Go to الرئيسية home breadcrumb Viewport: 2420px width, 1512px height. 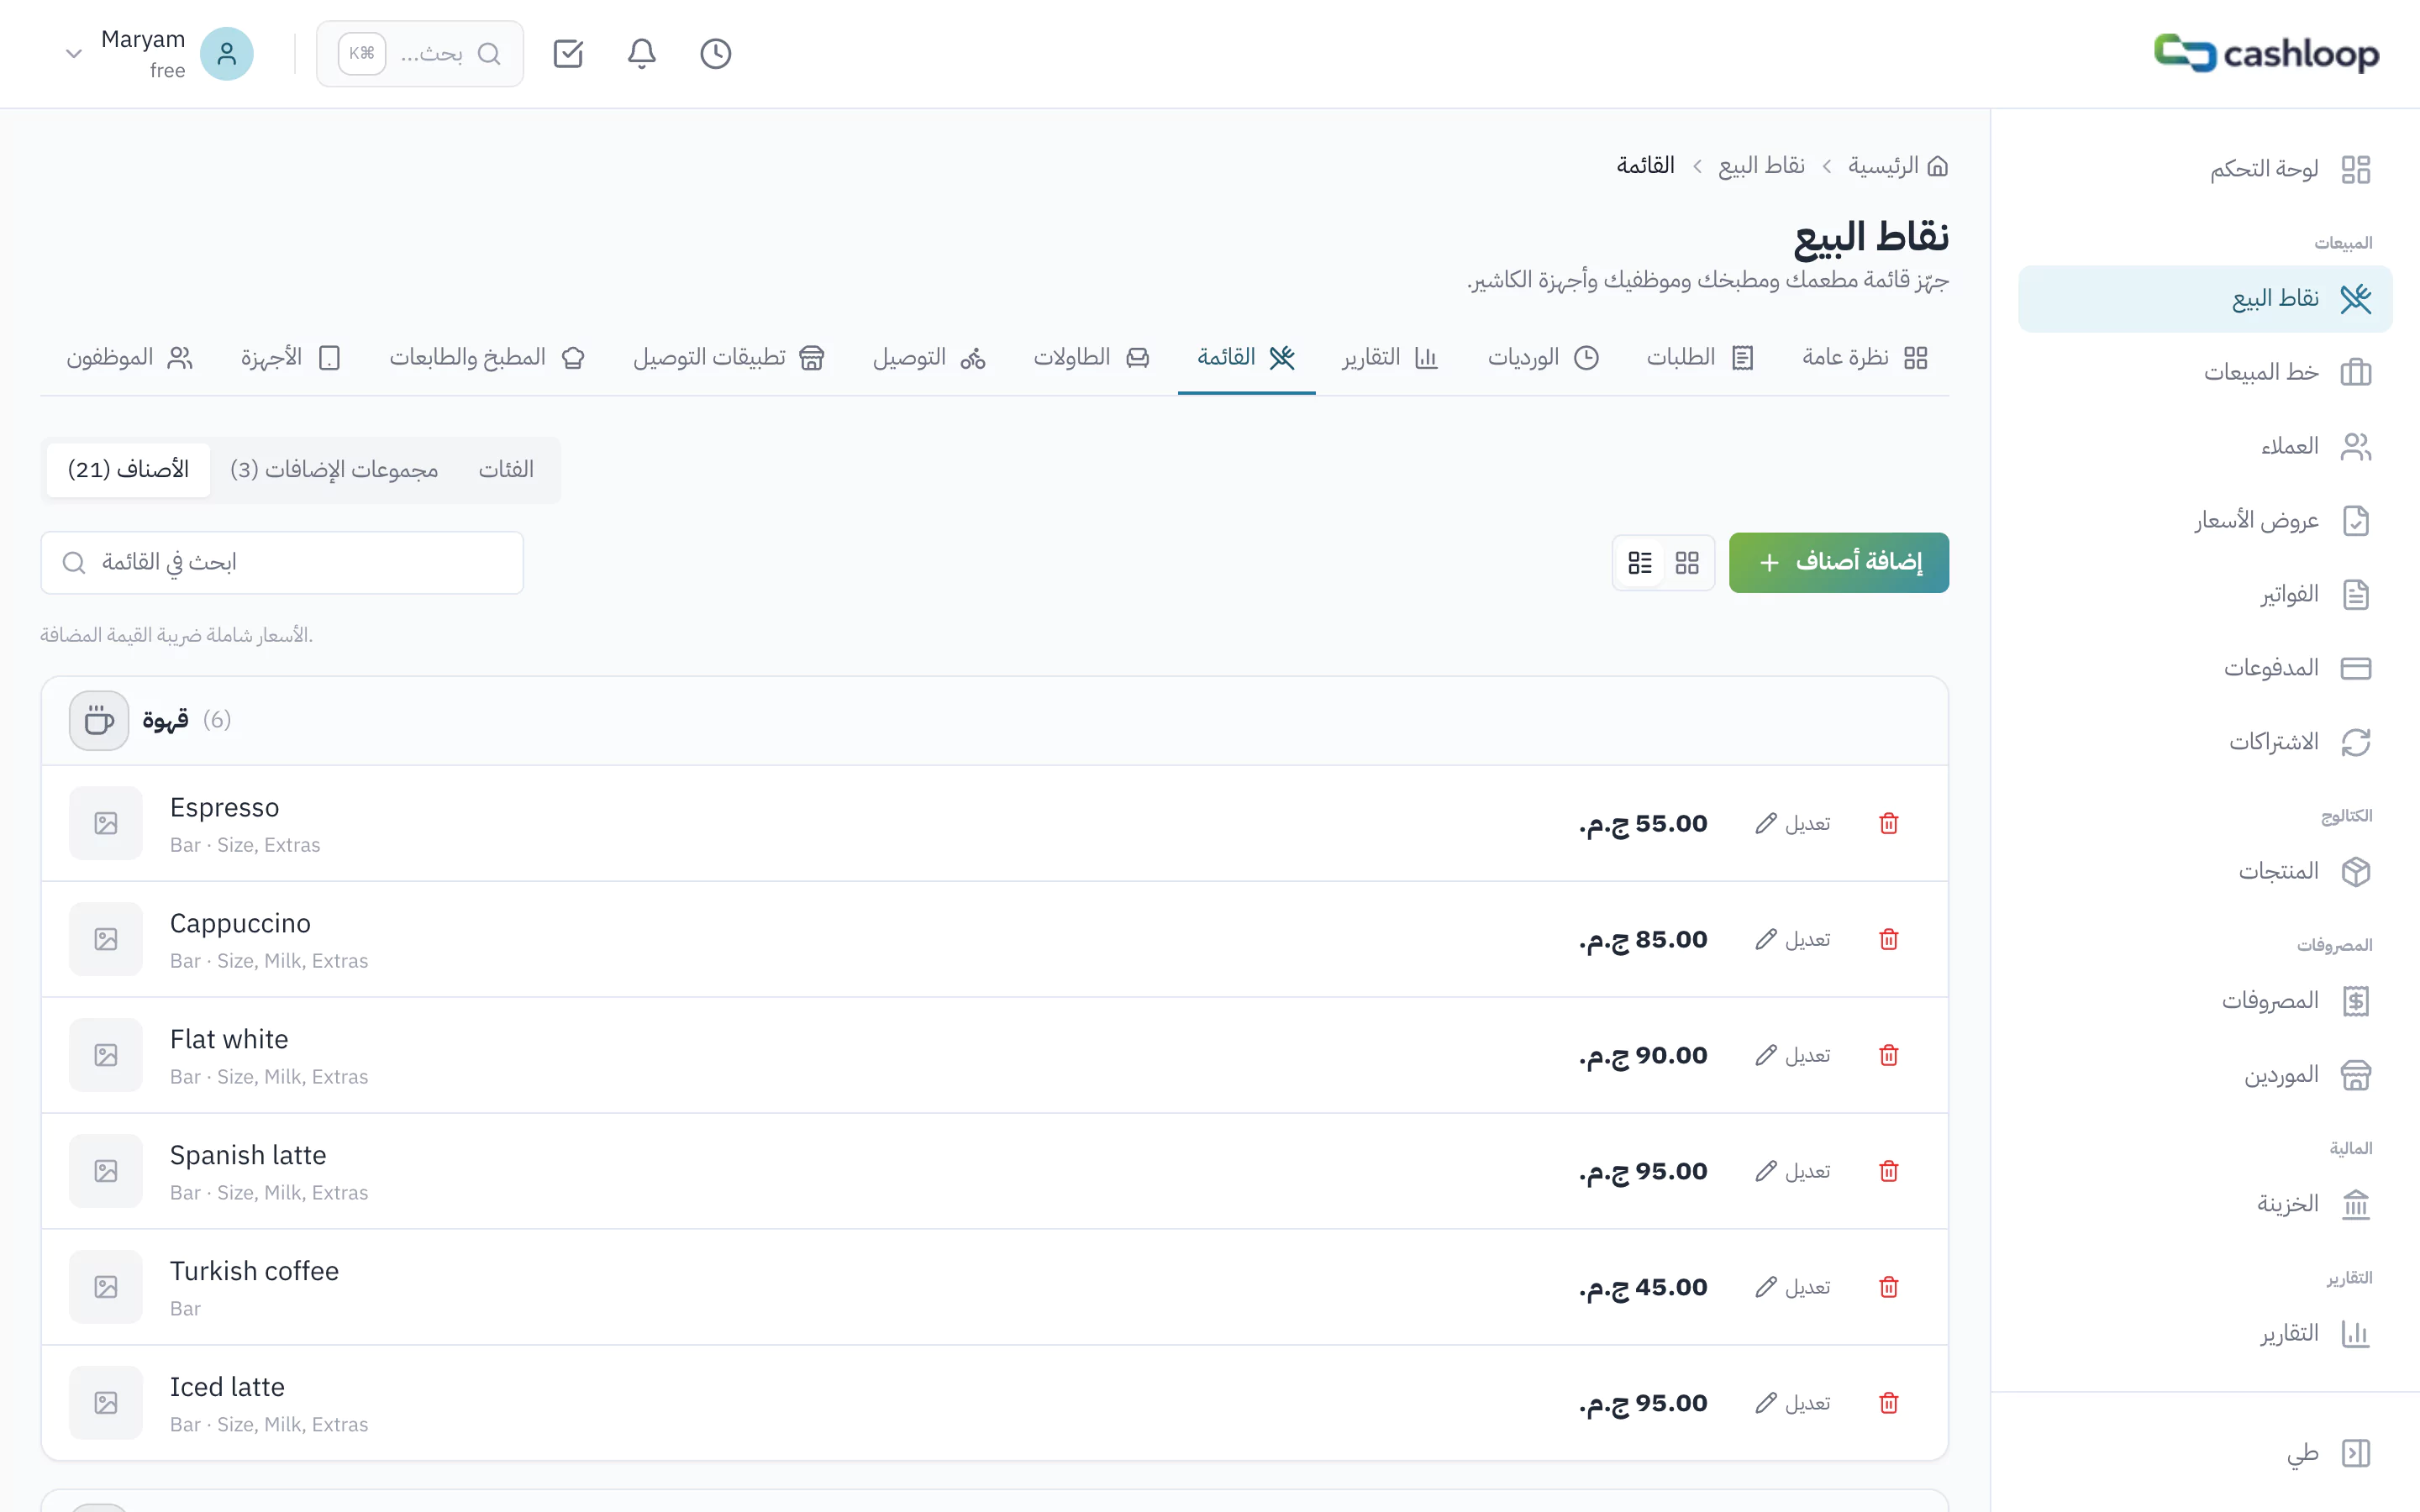(1897, 165)
